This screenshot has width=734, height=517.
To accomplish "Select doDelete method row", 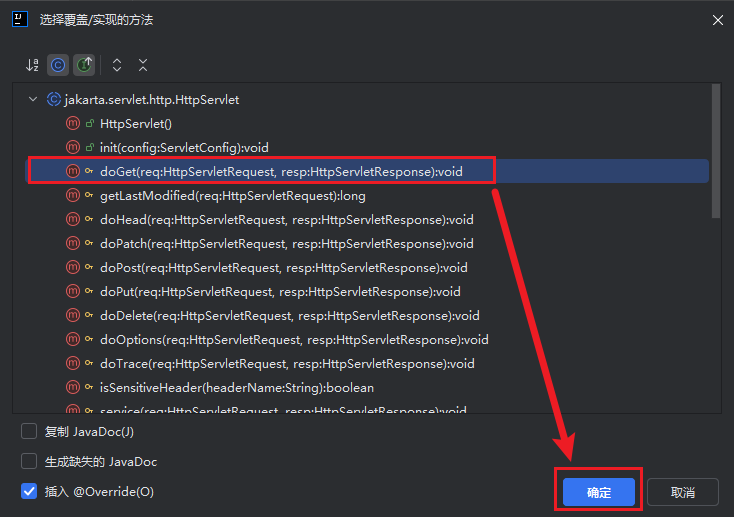I will (x=367, y=316).
